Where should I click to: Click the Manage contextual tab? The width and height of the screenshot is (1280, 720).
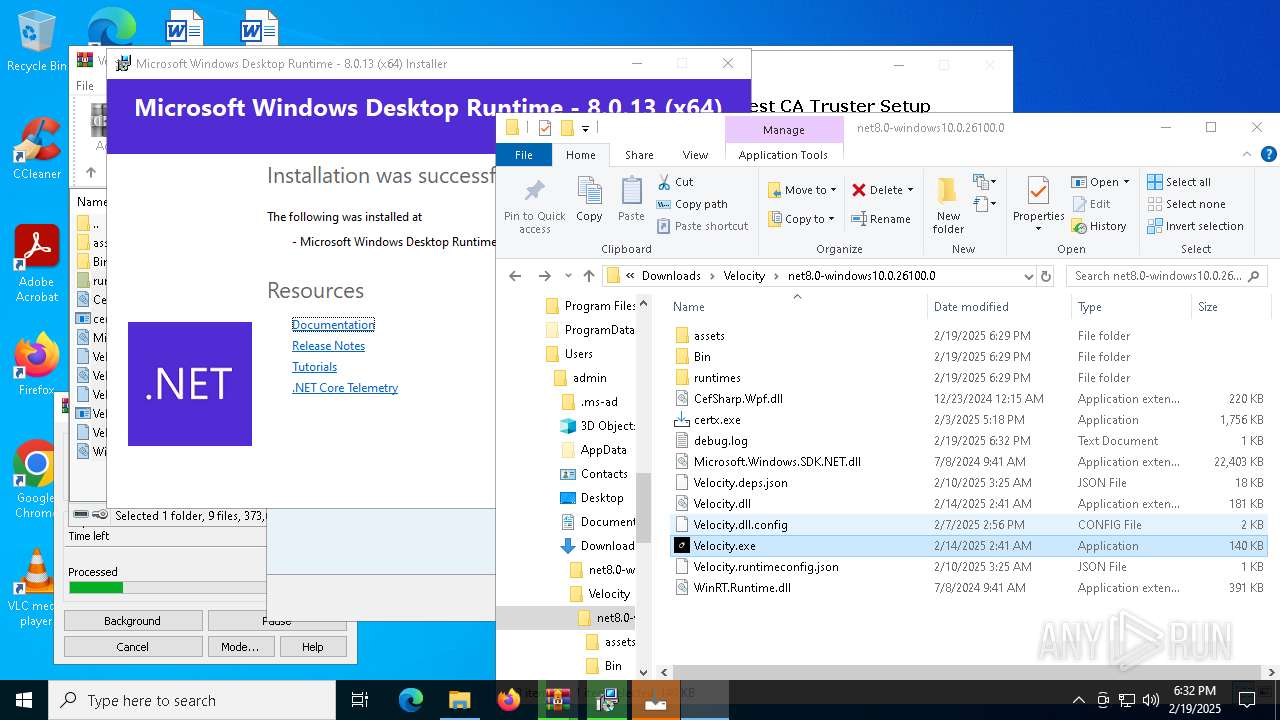[783, 130]
